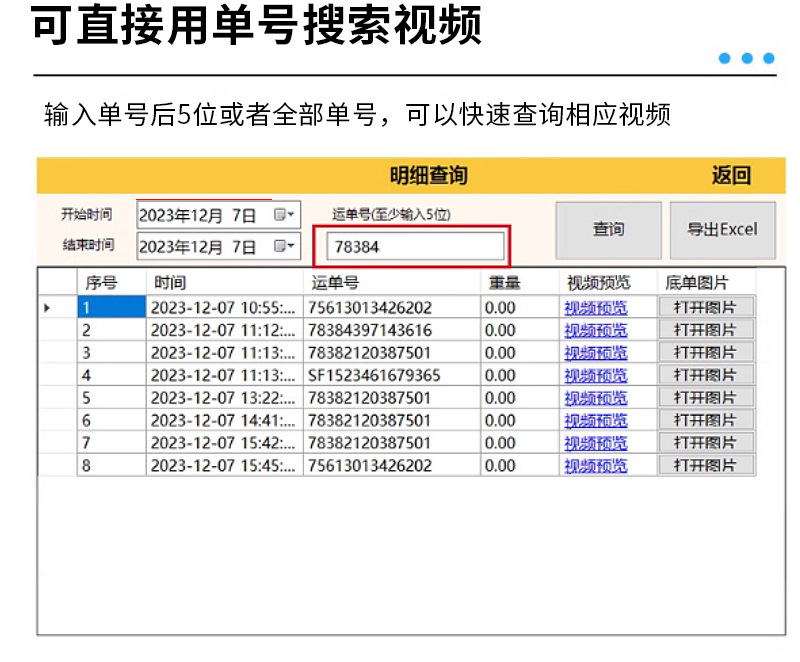Click the 查询 search button
800x662 pixels.
click(x=609, y=230)
